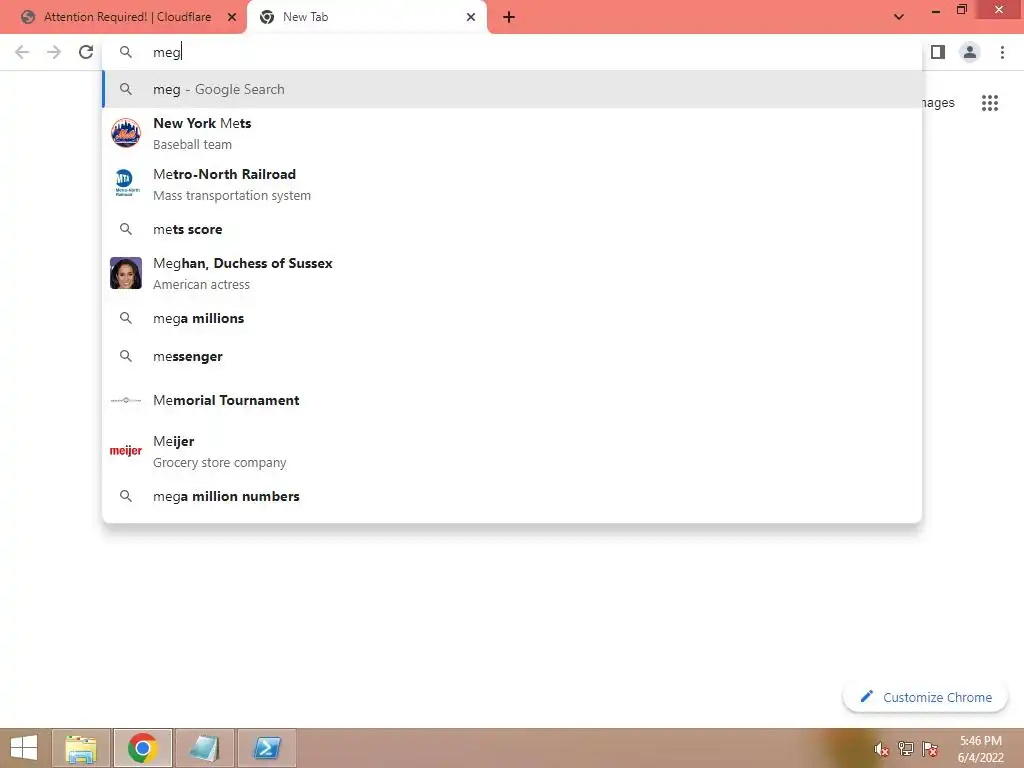This screenshot has width=1024, height=768.
Task: Launch PowerShell from the taskbar
Action: (x=266, y=748)
